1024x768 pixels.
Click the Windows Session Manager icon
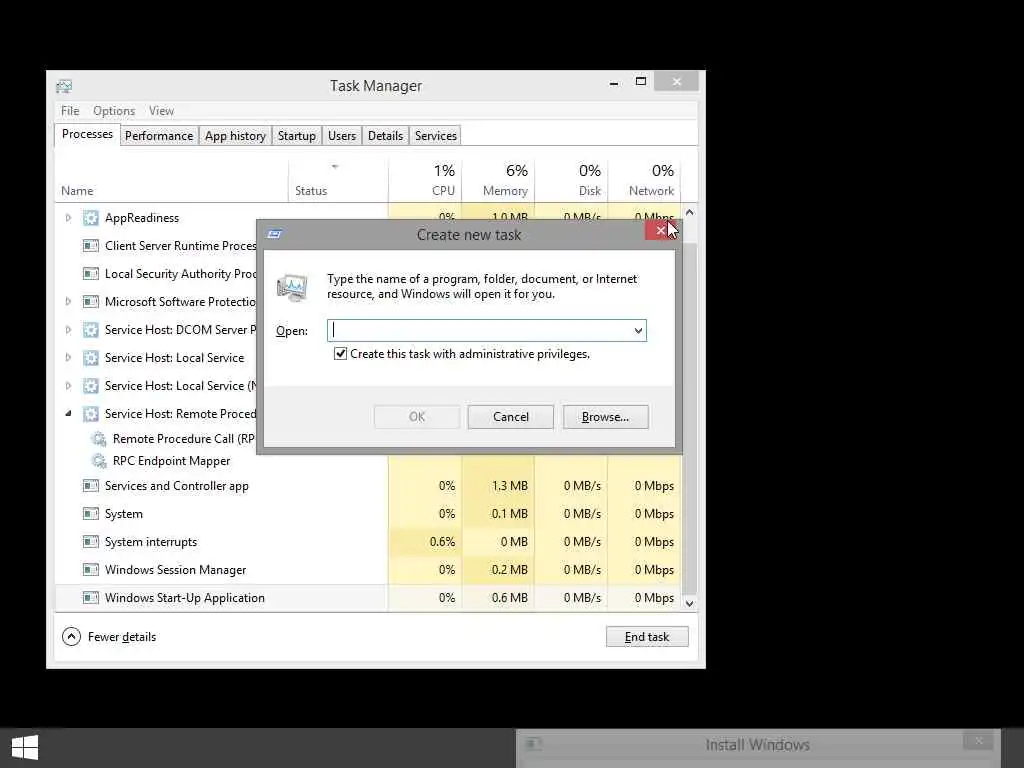click(91, 570)
